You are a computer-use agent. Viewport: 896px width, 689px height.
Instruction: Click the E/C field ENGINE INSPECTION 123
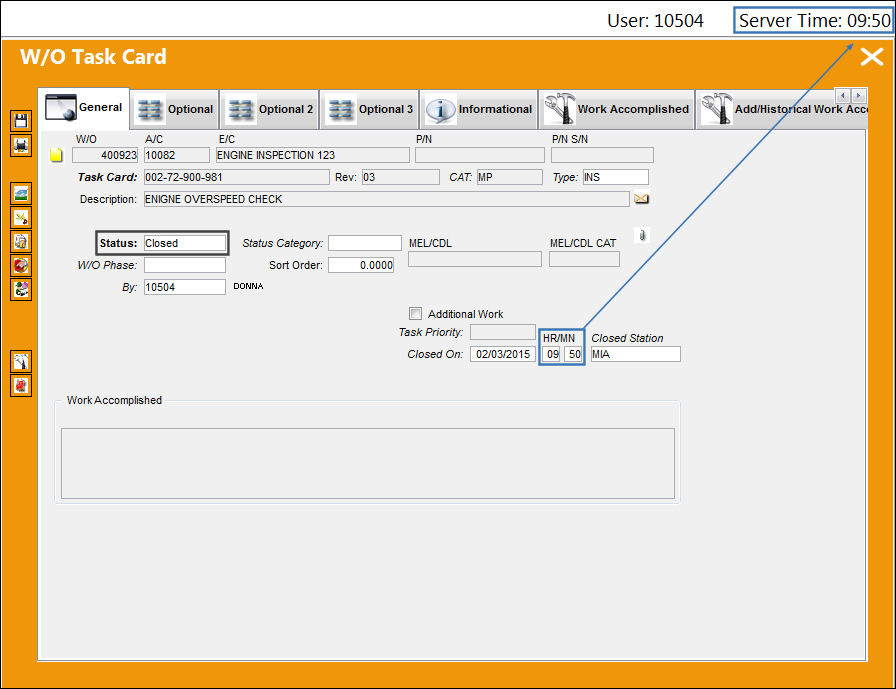pos(313,155)
